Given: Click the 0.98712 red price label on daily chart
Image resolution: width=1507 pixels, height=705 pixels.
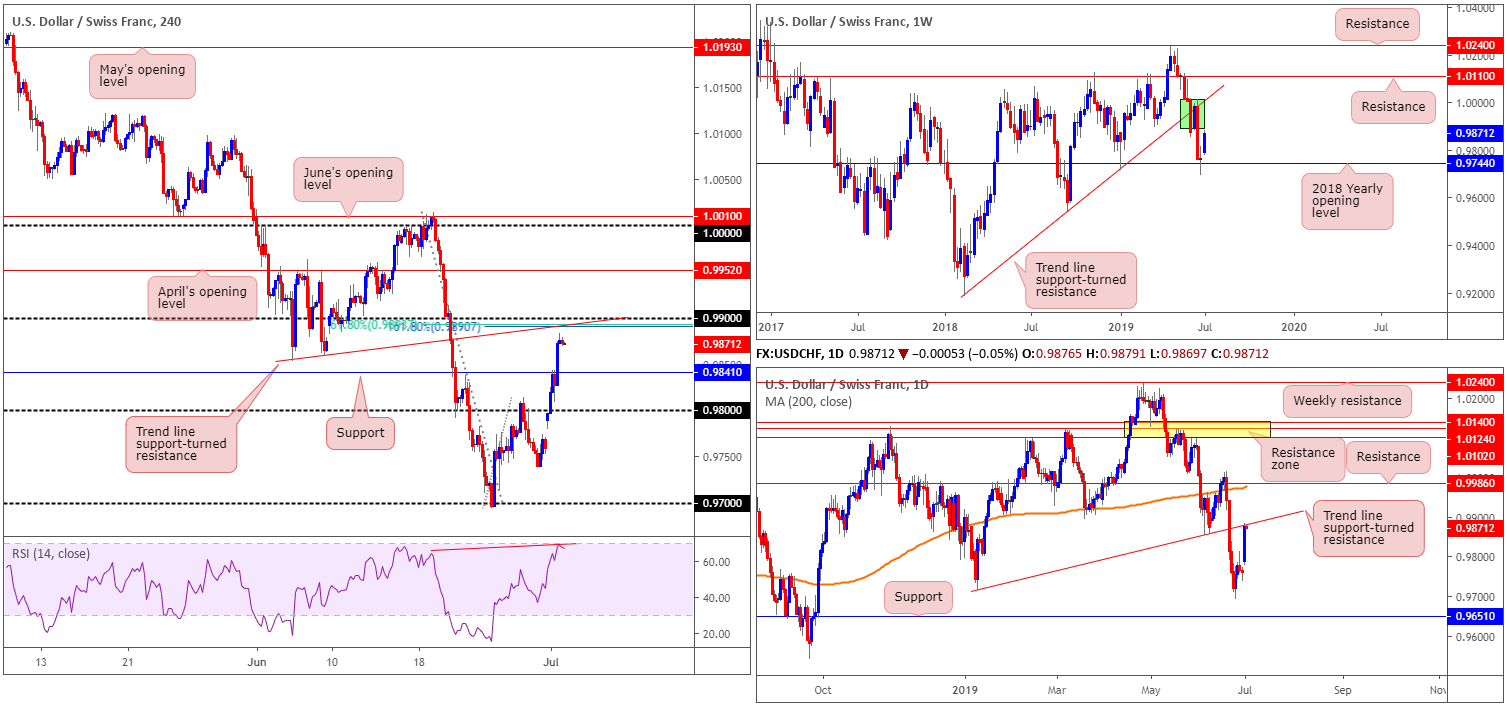Looking at the screenshot, I should [1474, 527].
